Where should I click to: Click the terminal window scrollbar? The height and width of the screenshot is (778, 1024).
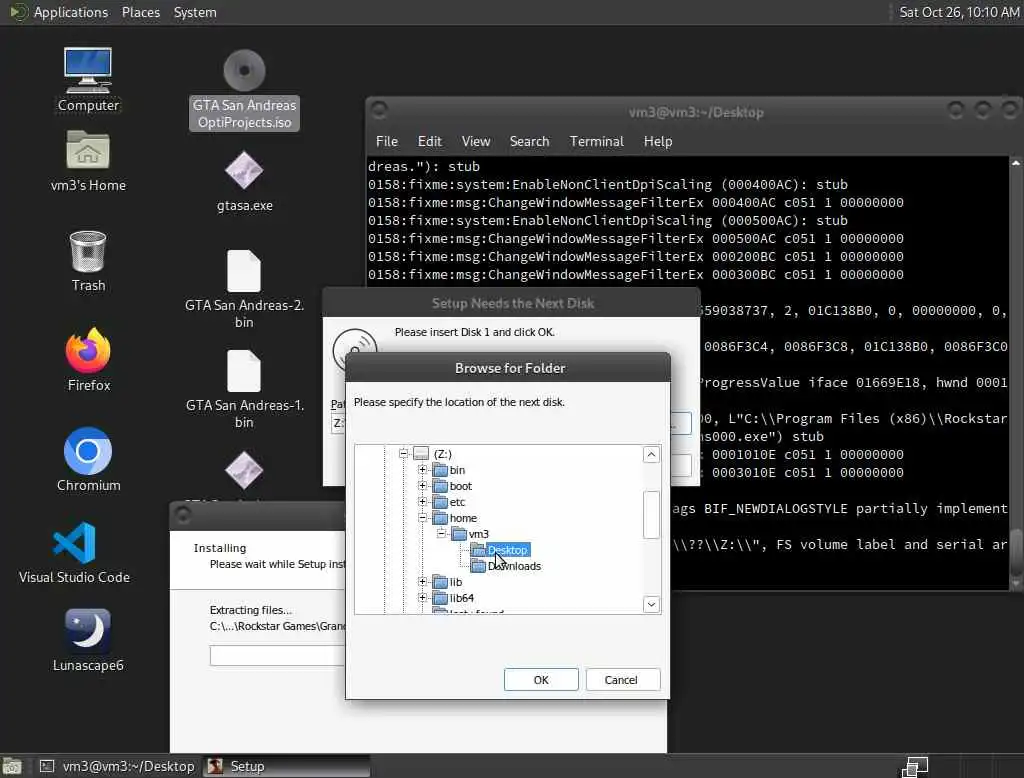1016,374
